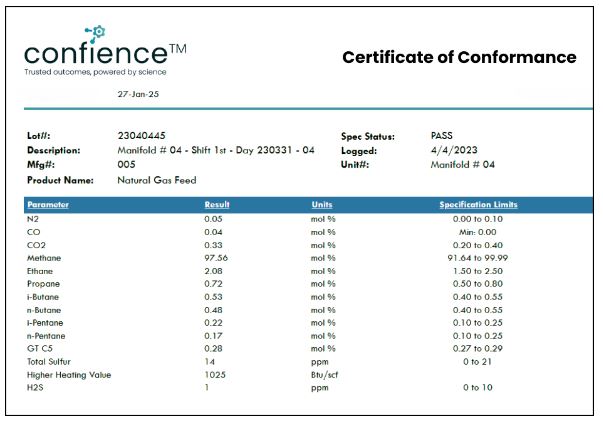Select the Methane parameter row label

(43, 256)
